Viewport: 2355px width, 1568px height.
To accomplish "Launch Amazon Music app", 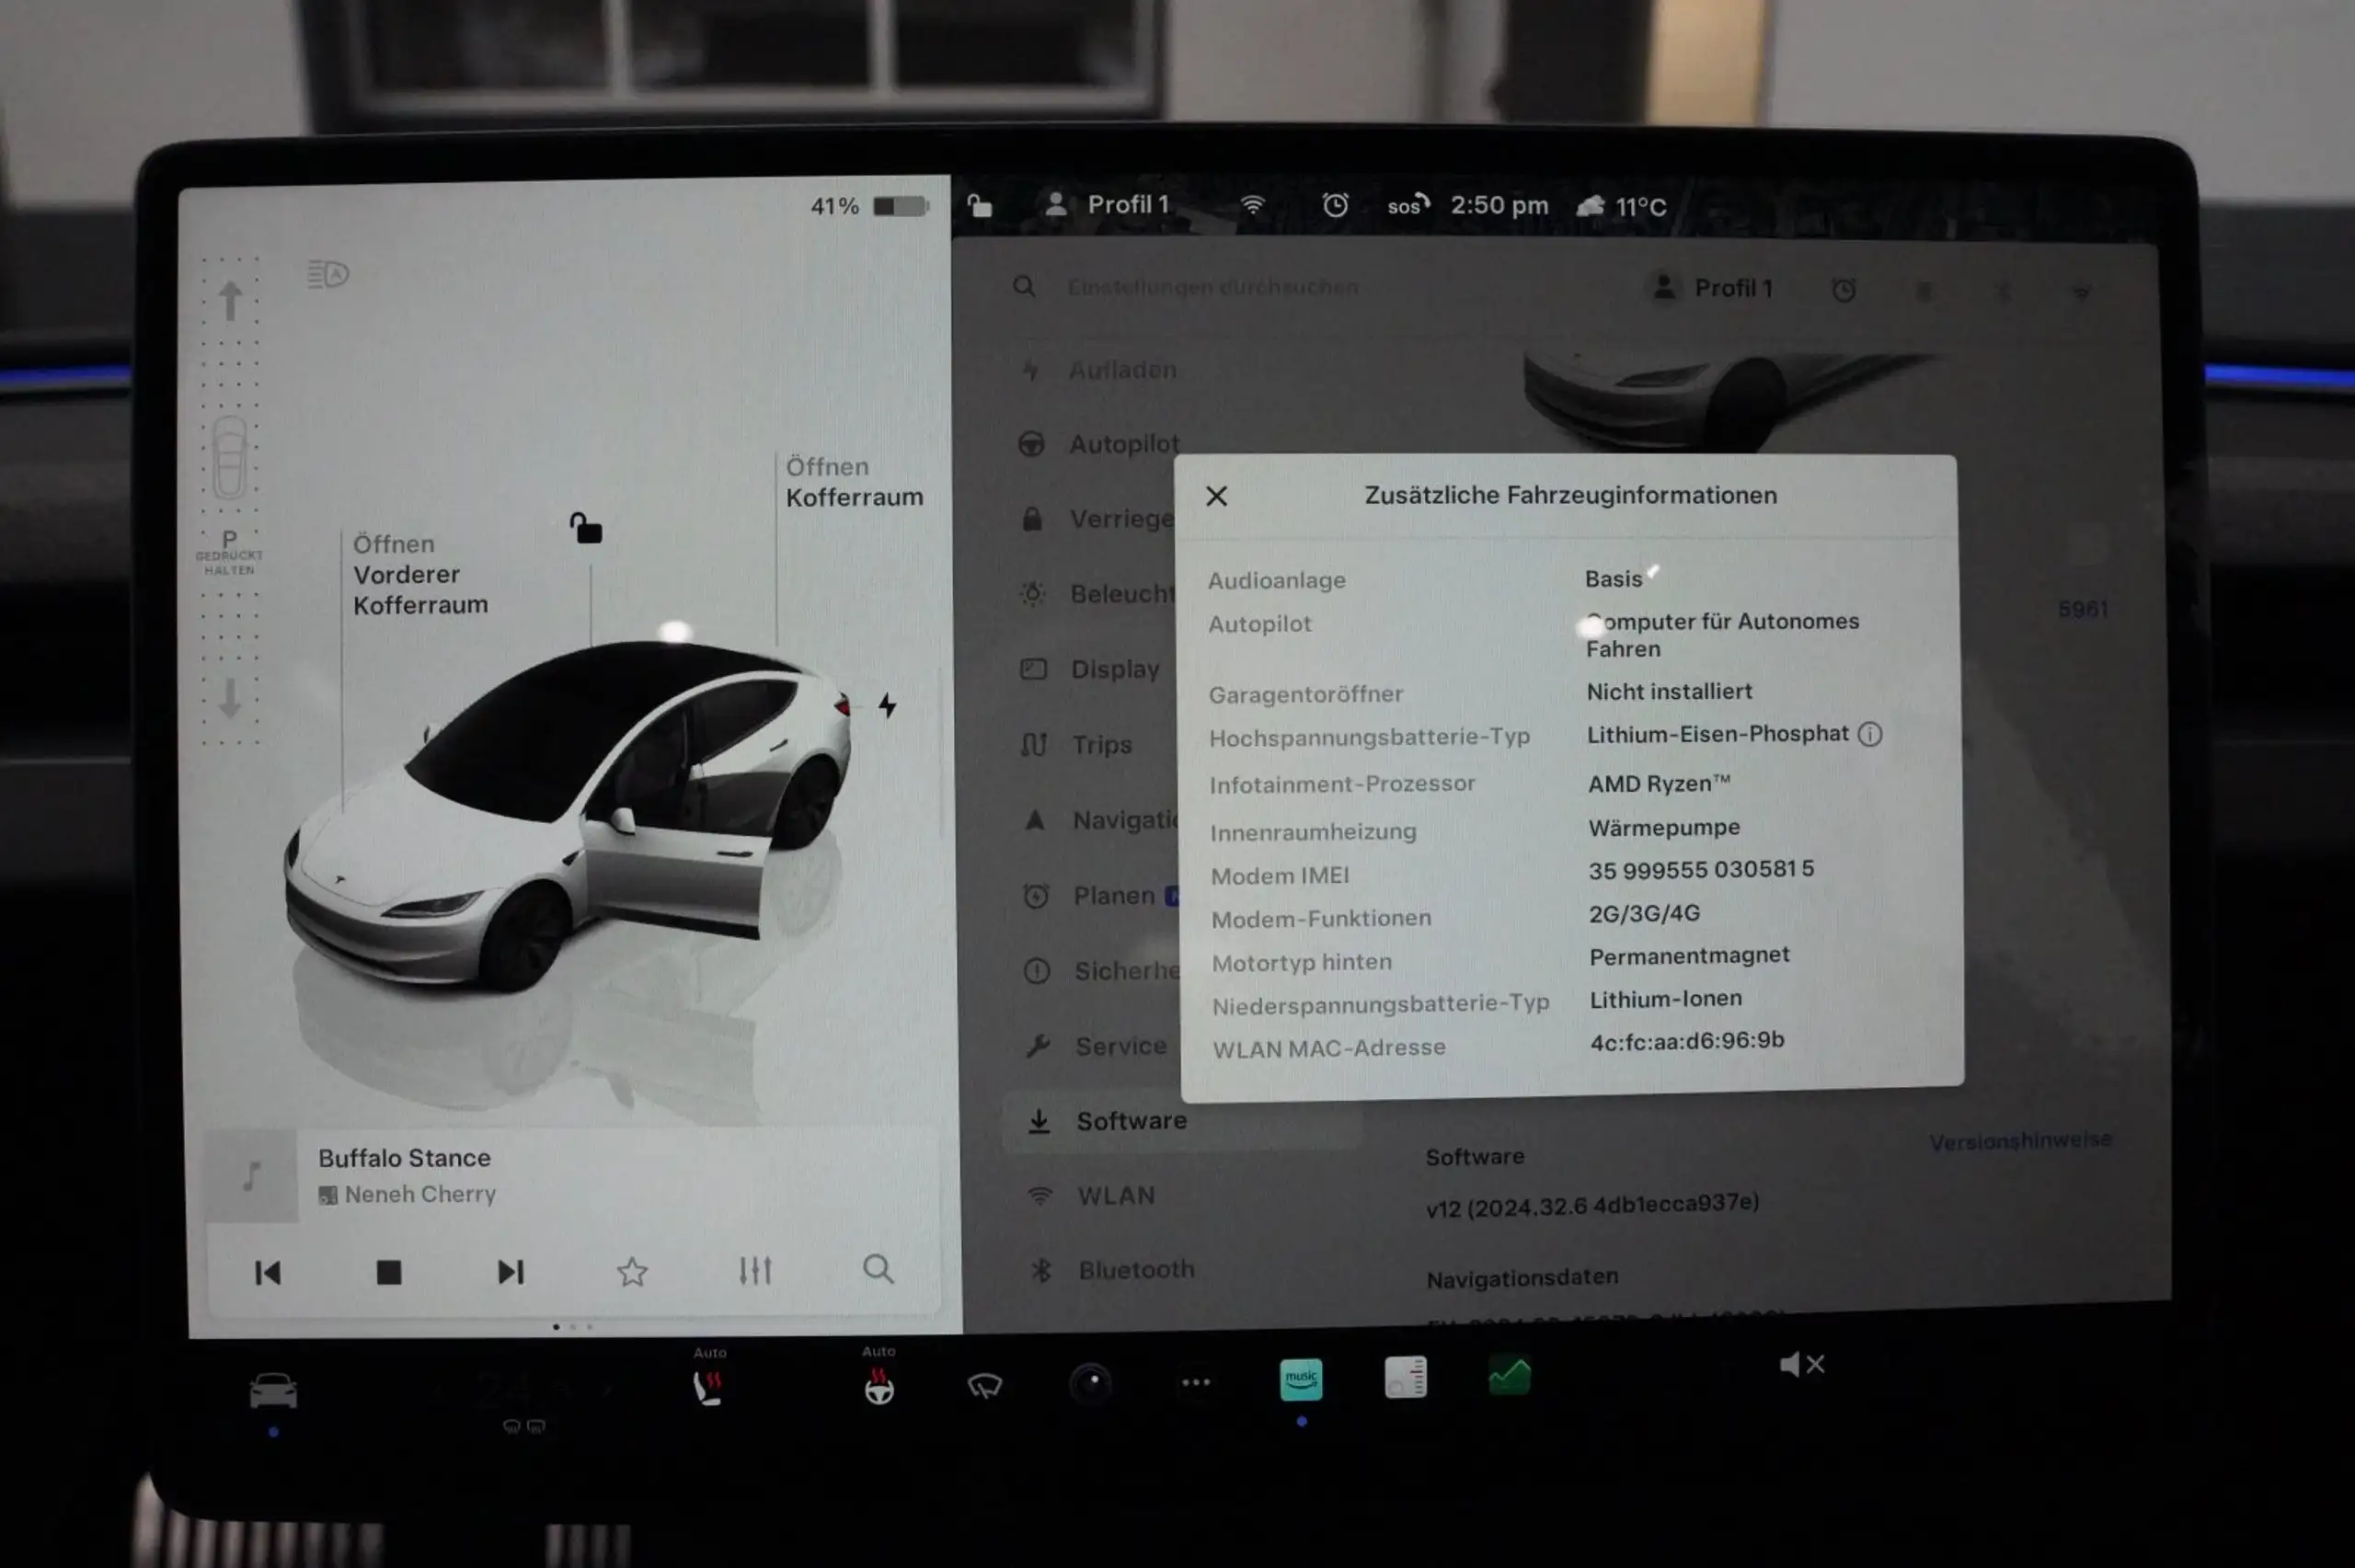I will coord(1301,1380).
